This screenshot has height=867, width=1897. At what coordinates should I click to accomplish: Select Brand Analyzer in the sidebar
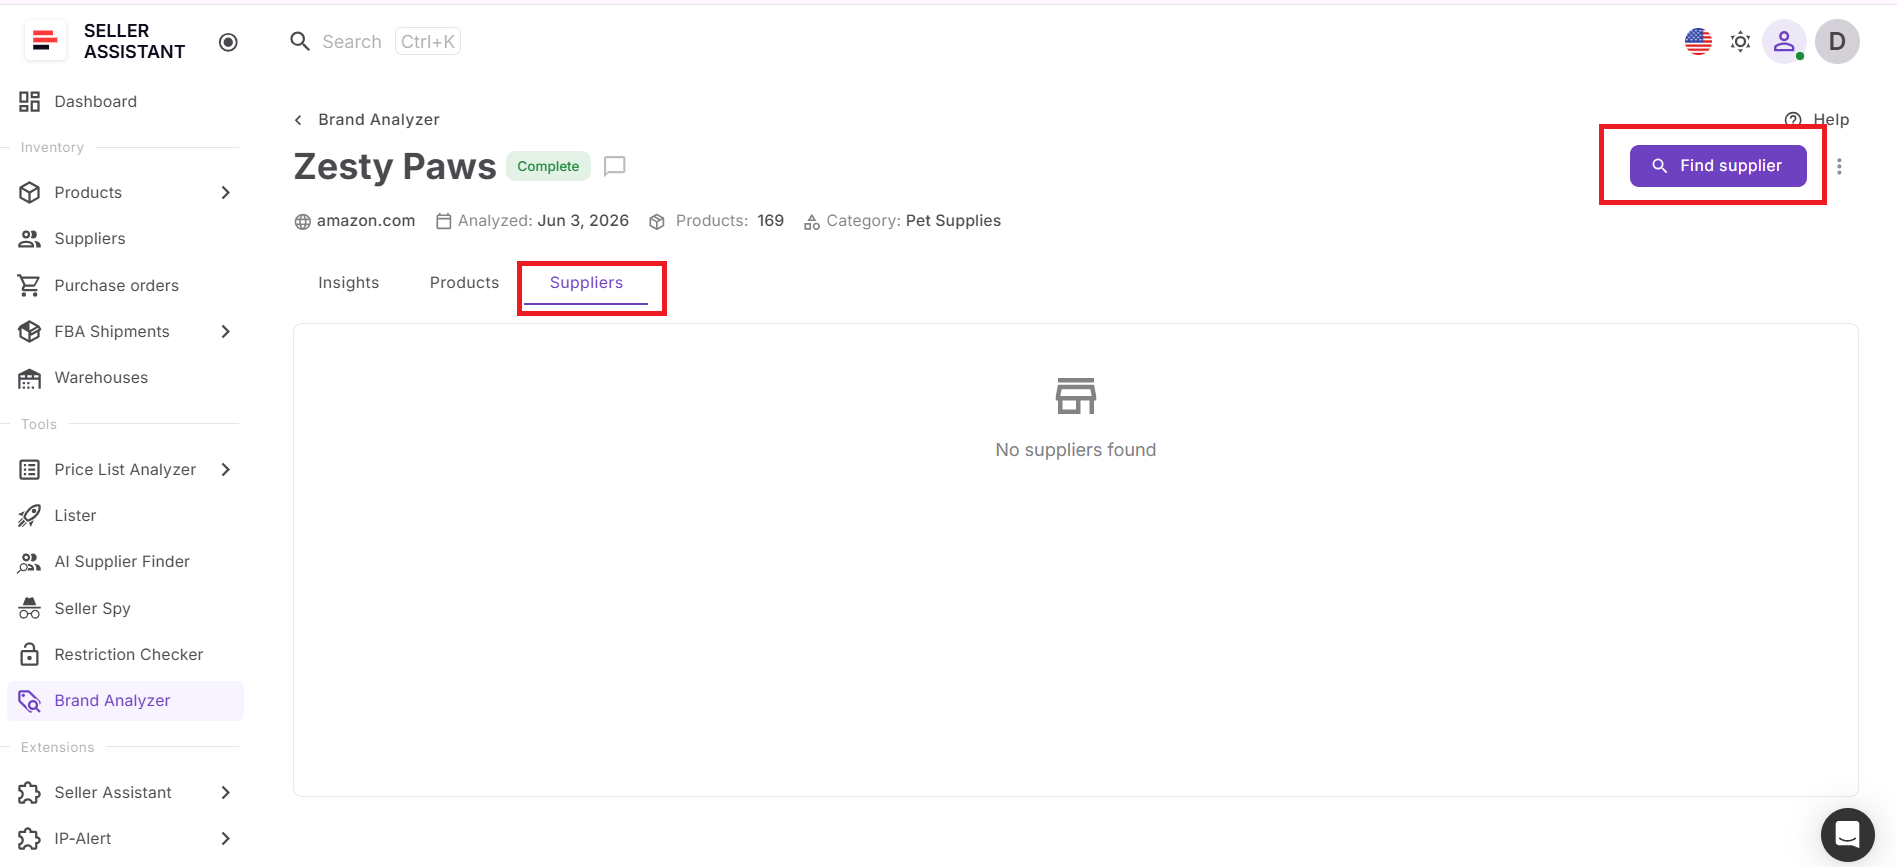pos(125,700)
